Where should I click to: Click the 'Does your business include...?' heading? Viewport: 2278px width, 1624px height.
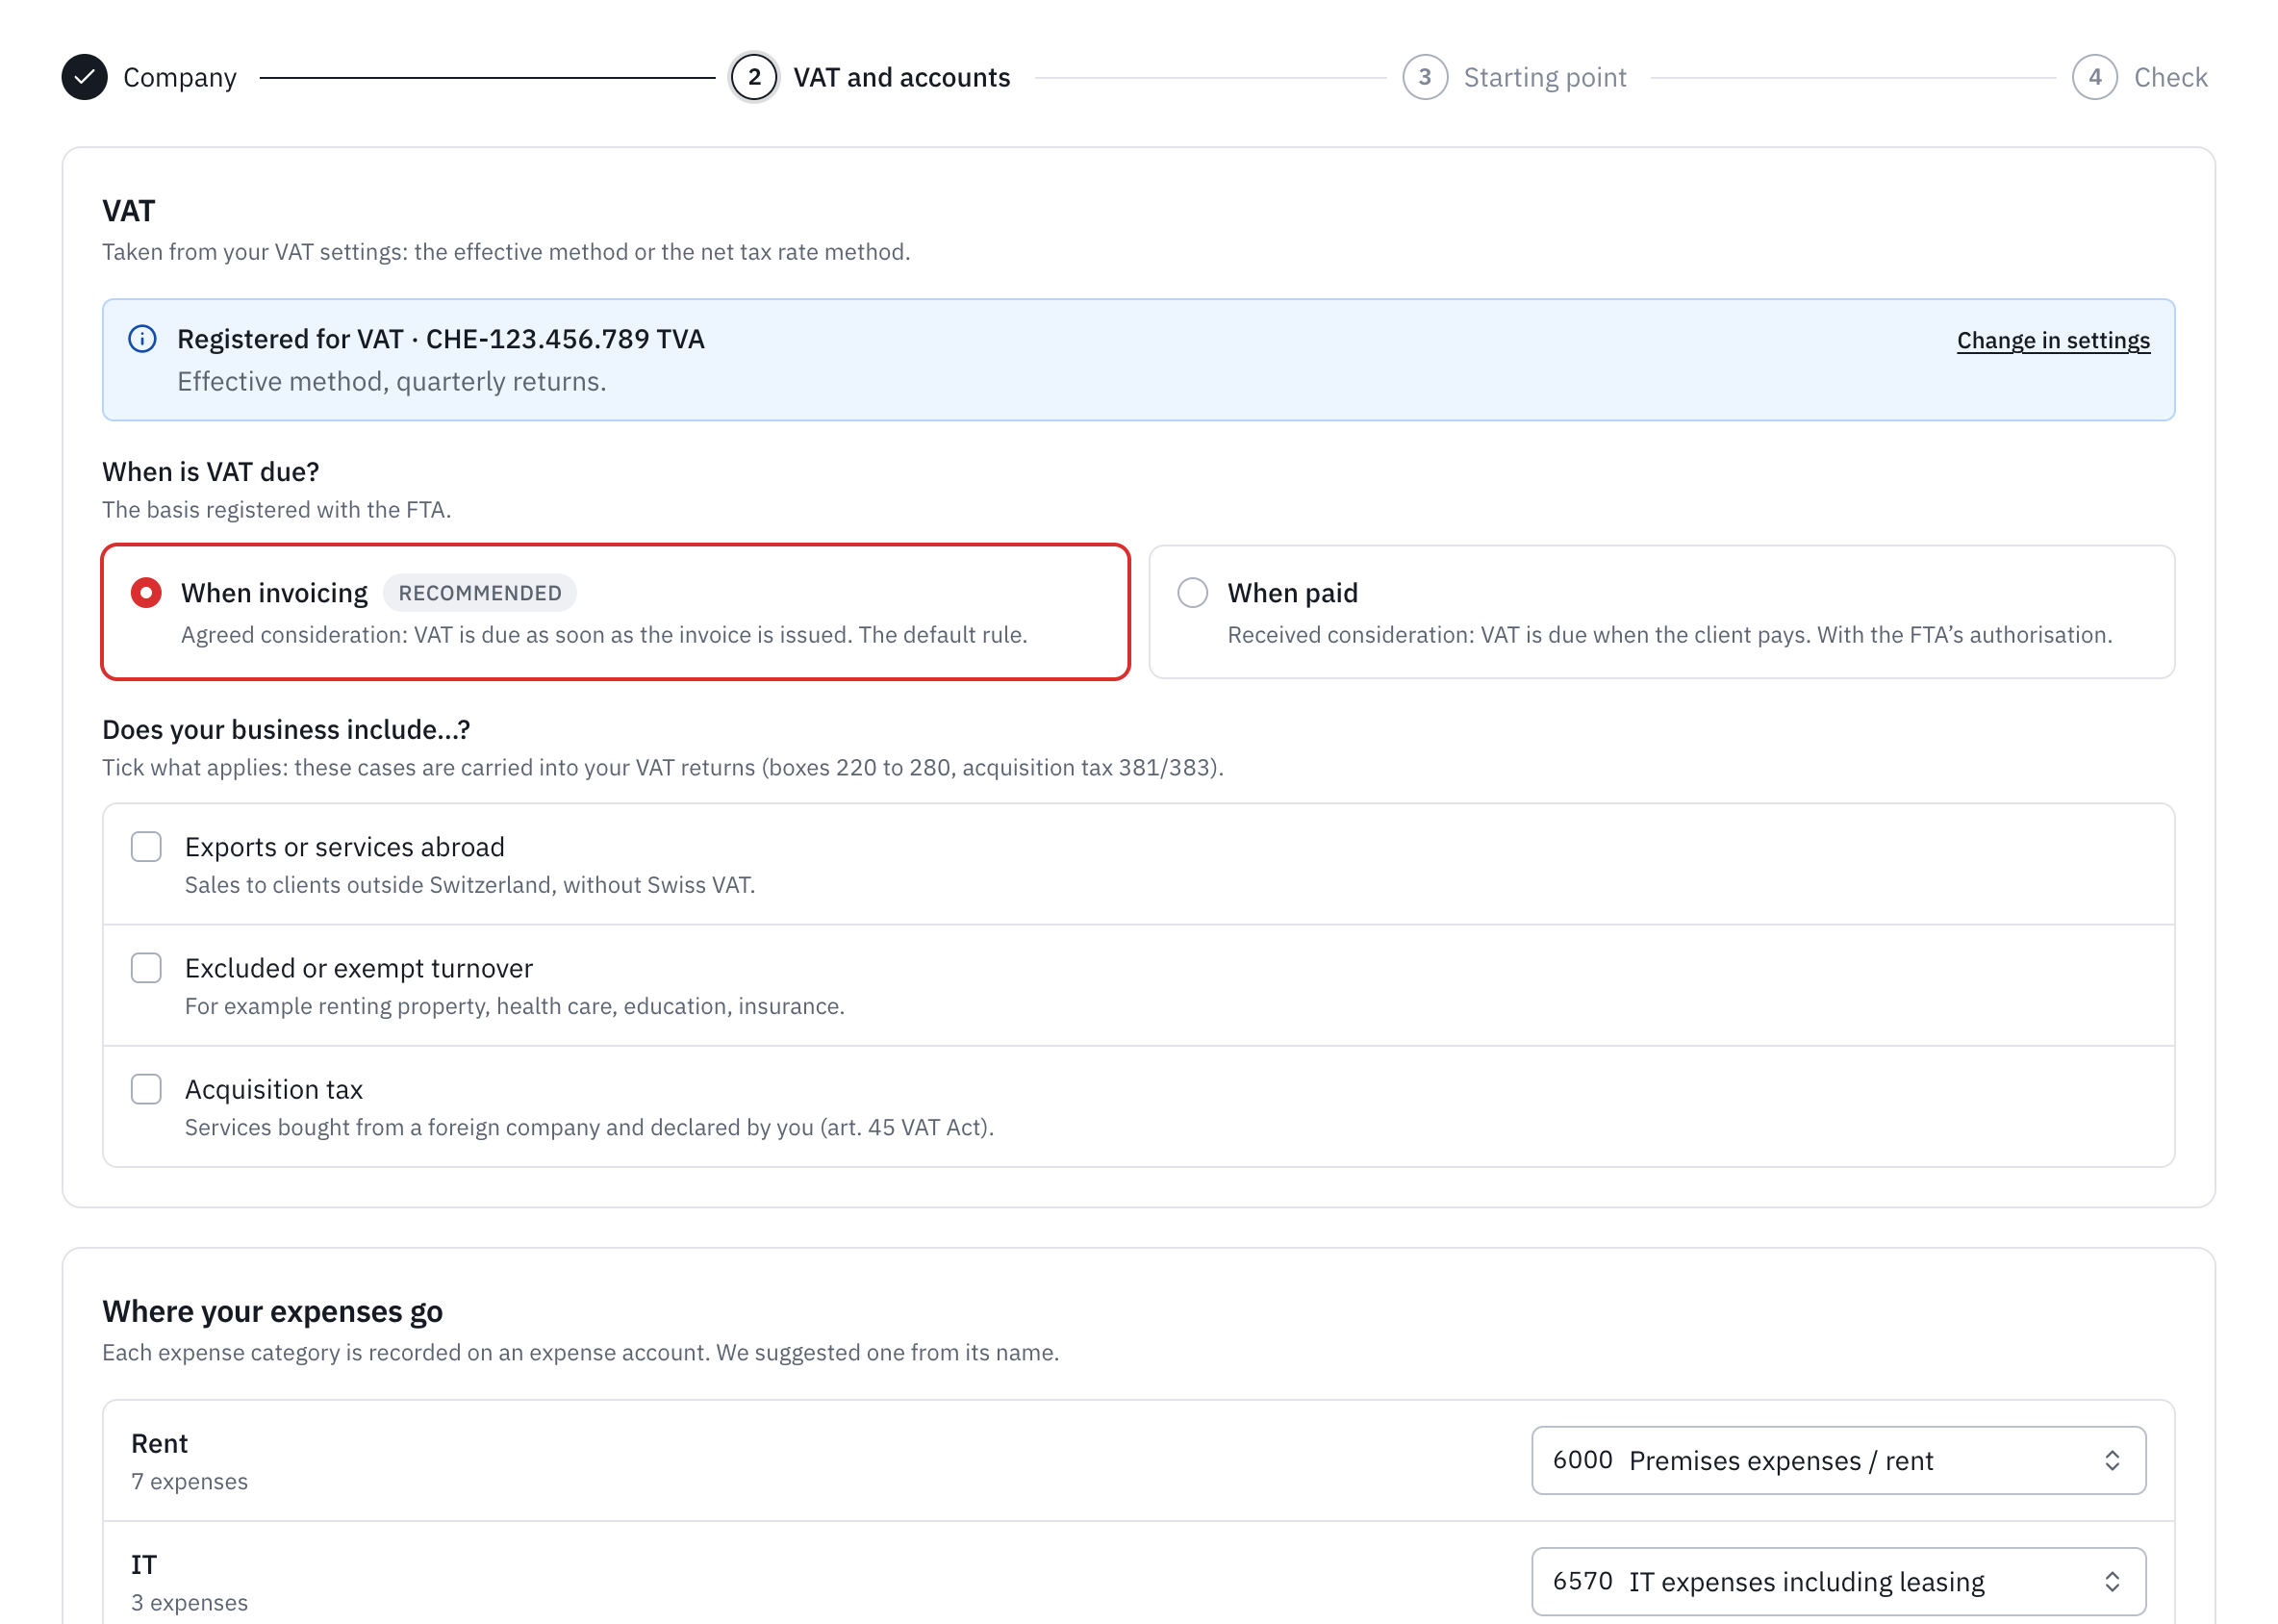point(286,729)
